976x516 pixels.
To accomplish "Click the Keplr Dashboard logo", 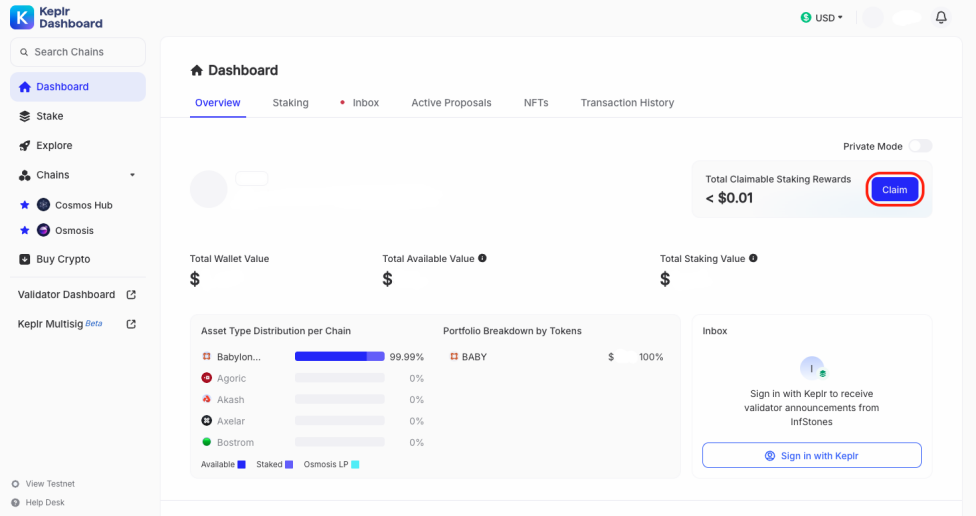I will coord(57,17).
